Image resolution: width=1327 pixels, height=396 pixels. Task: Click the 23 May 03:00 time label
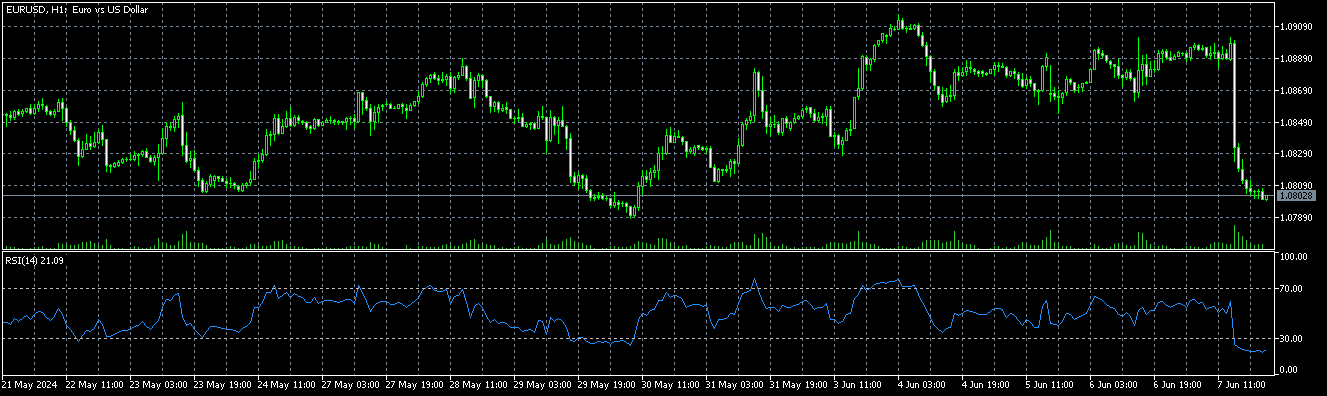(x=159, y=384)
